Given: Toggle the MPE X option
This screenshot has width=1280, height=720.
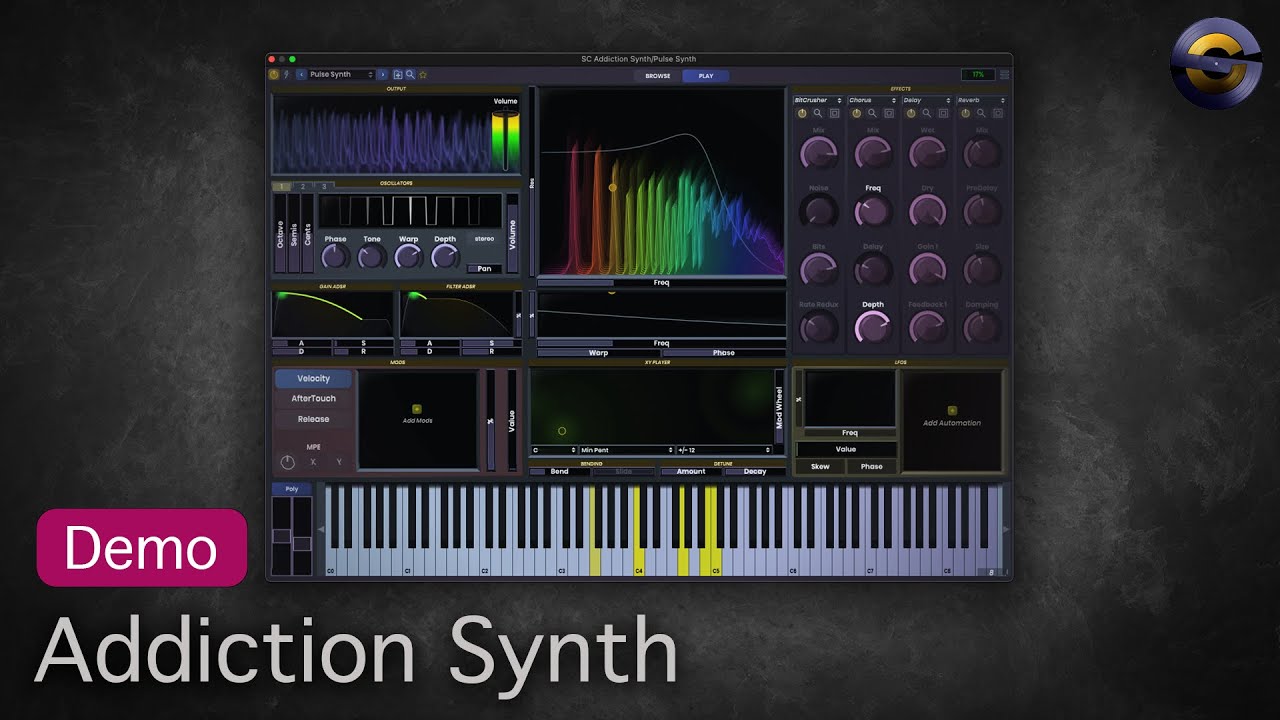Looking at the screenshot, I should click(313, 462).
